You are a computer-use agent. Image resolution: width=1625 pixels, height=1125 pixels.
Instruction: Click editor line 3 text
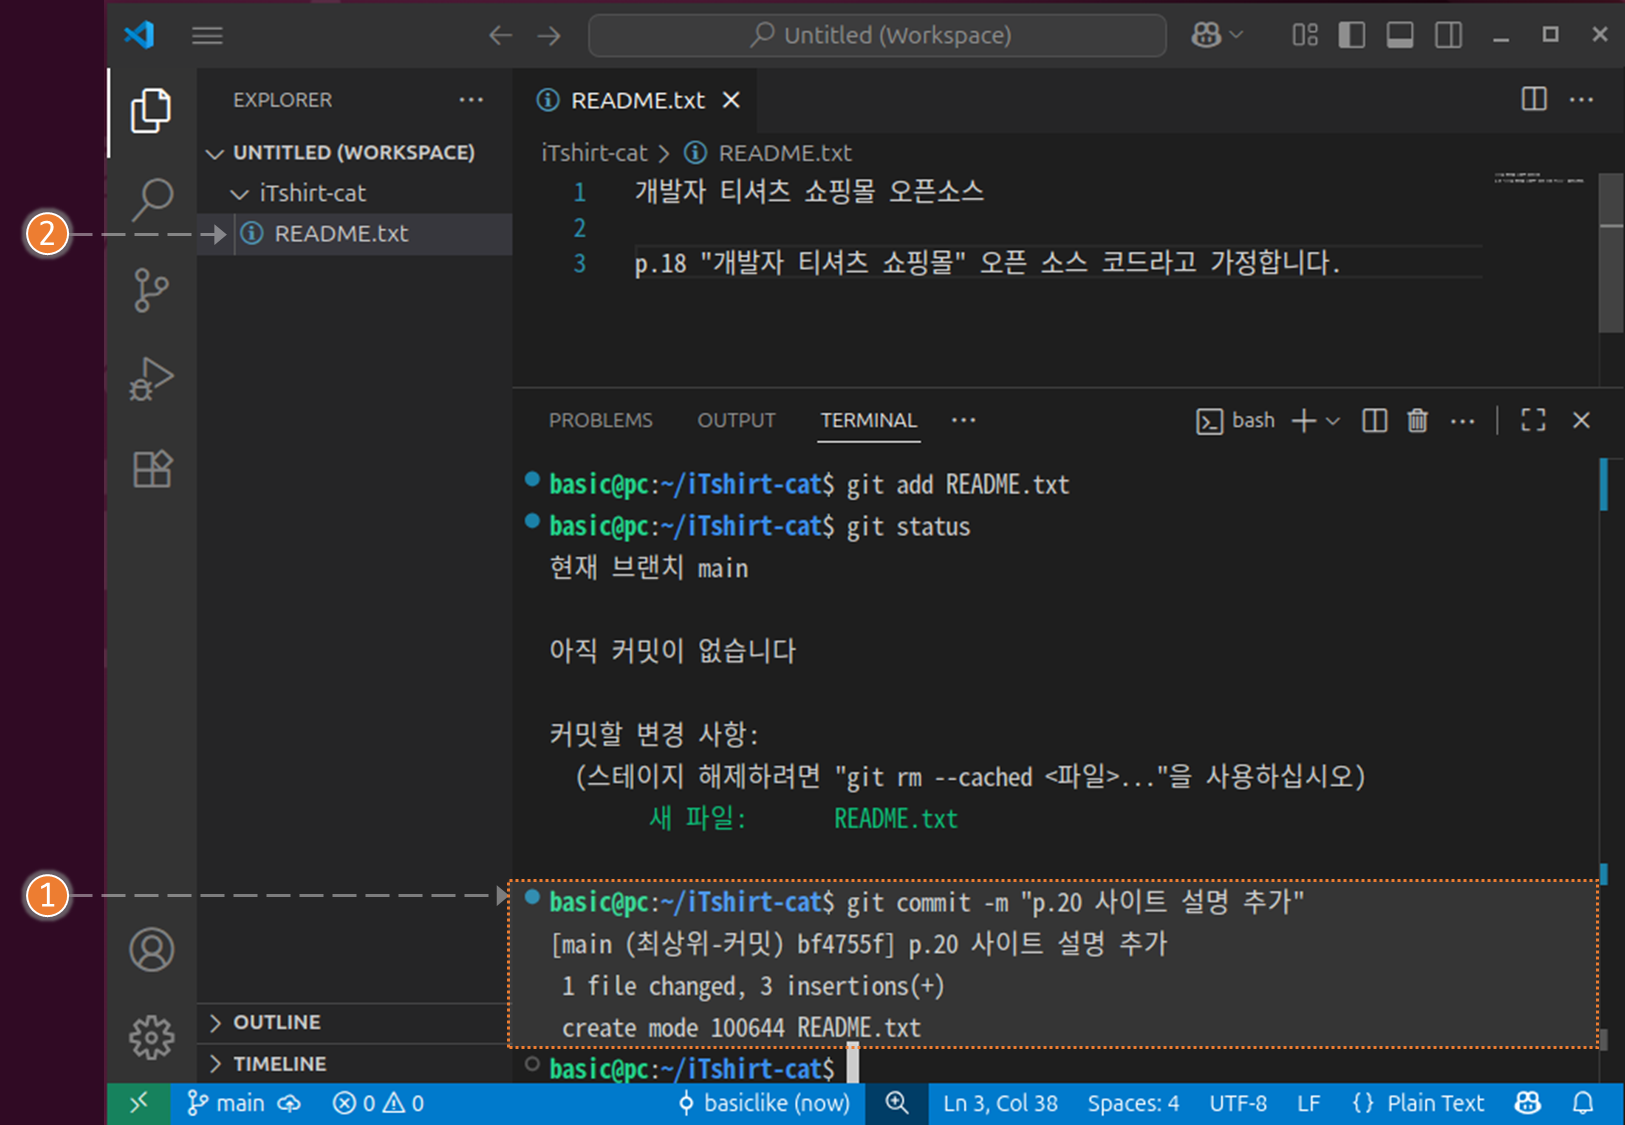[x=987, y=263]
